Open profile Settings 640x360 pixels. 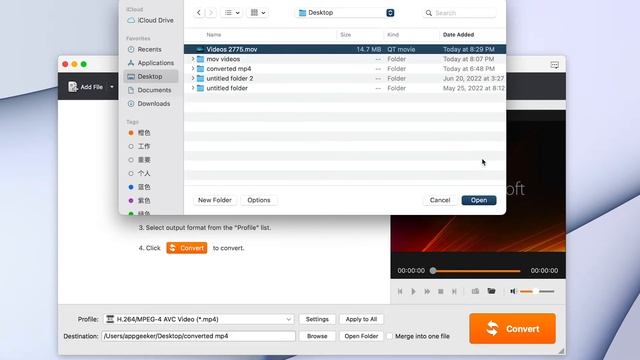[x=317, y=319]
